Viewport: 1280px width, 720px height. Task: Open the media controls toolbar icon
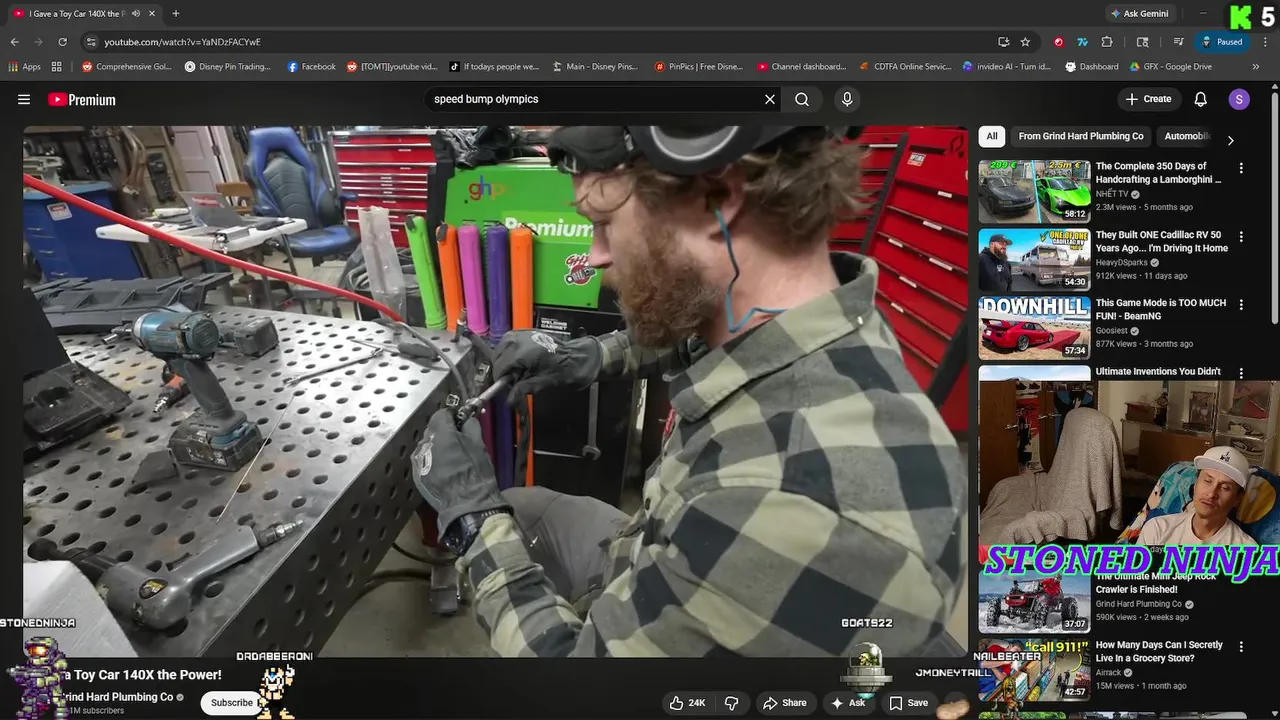tap(1179, 42)
